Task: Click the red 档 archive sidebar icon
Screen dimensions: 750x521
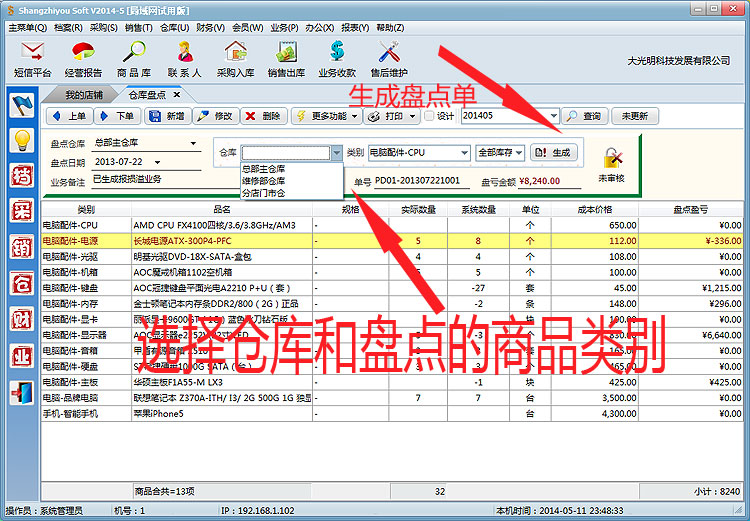Action: pyautogui.click(x=22, y=176)
